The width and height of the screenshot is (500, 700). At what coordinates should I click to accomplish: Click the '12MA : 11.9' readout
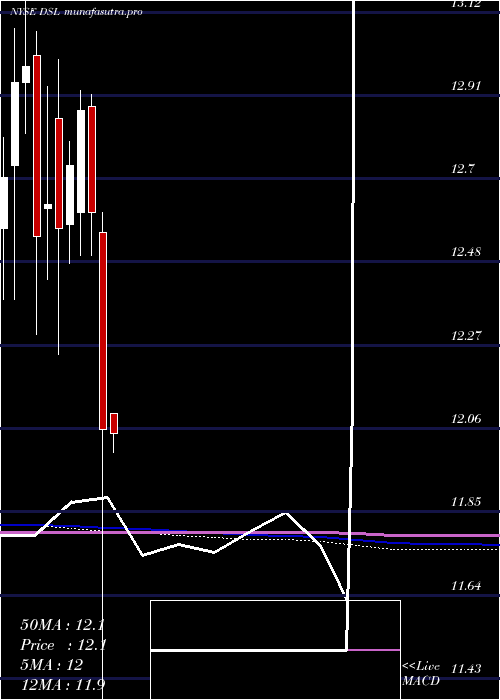click(62, 685)
